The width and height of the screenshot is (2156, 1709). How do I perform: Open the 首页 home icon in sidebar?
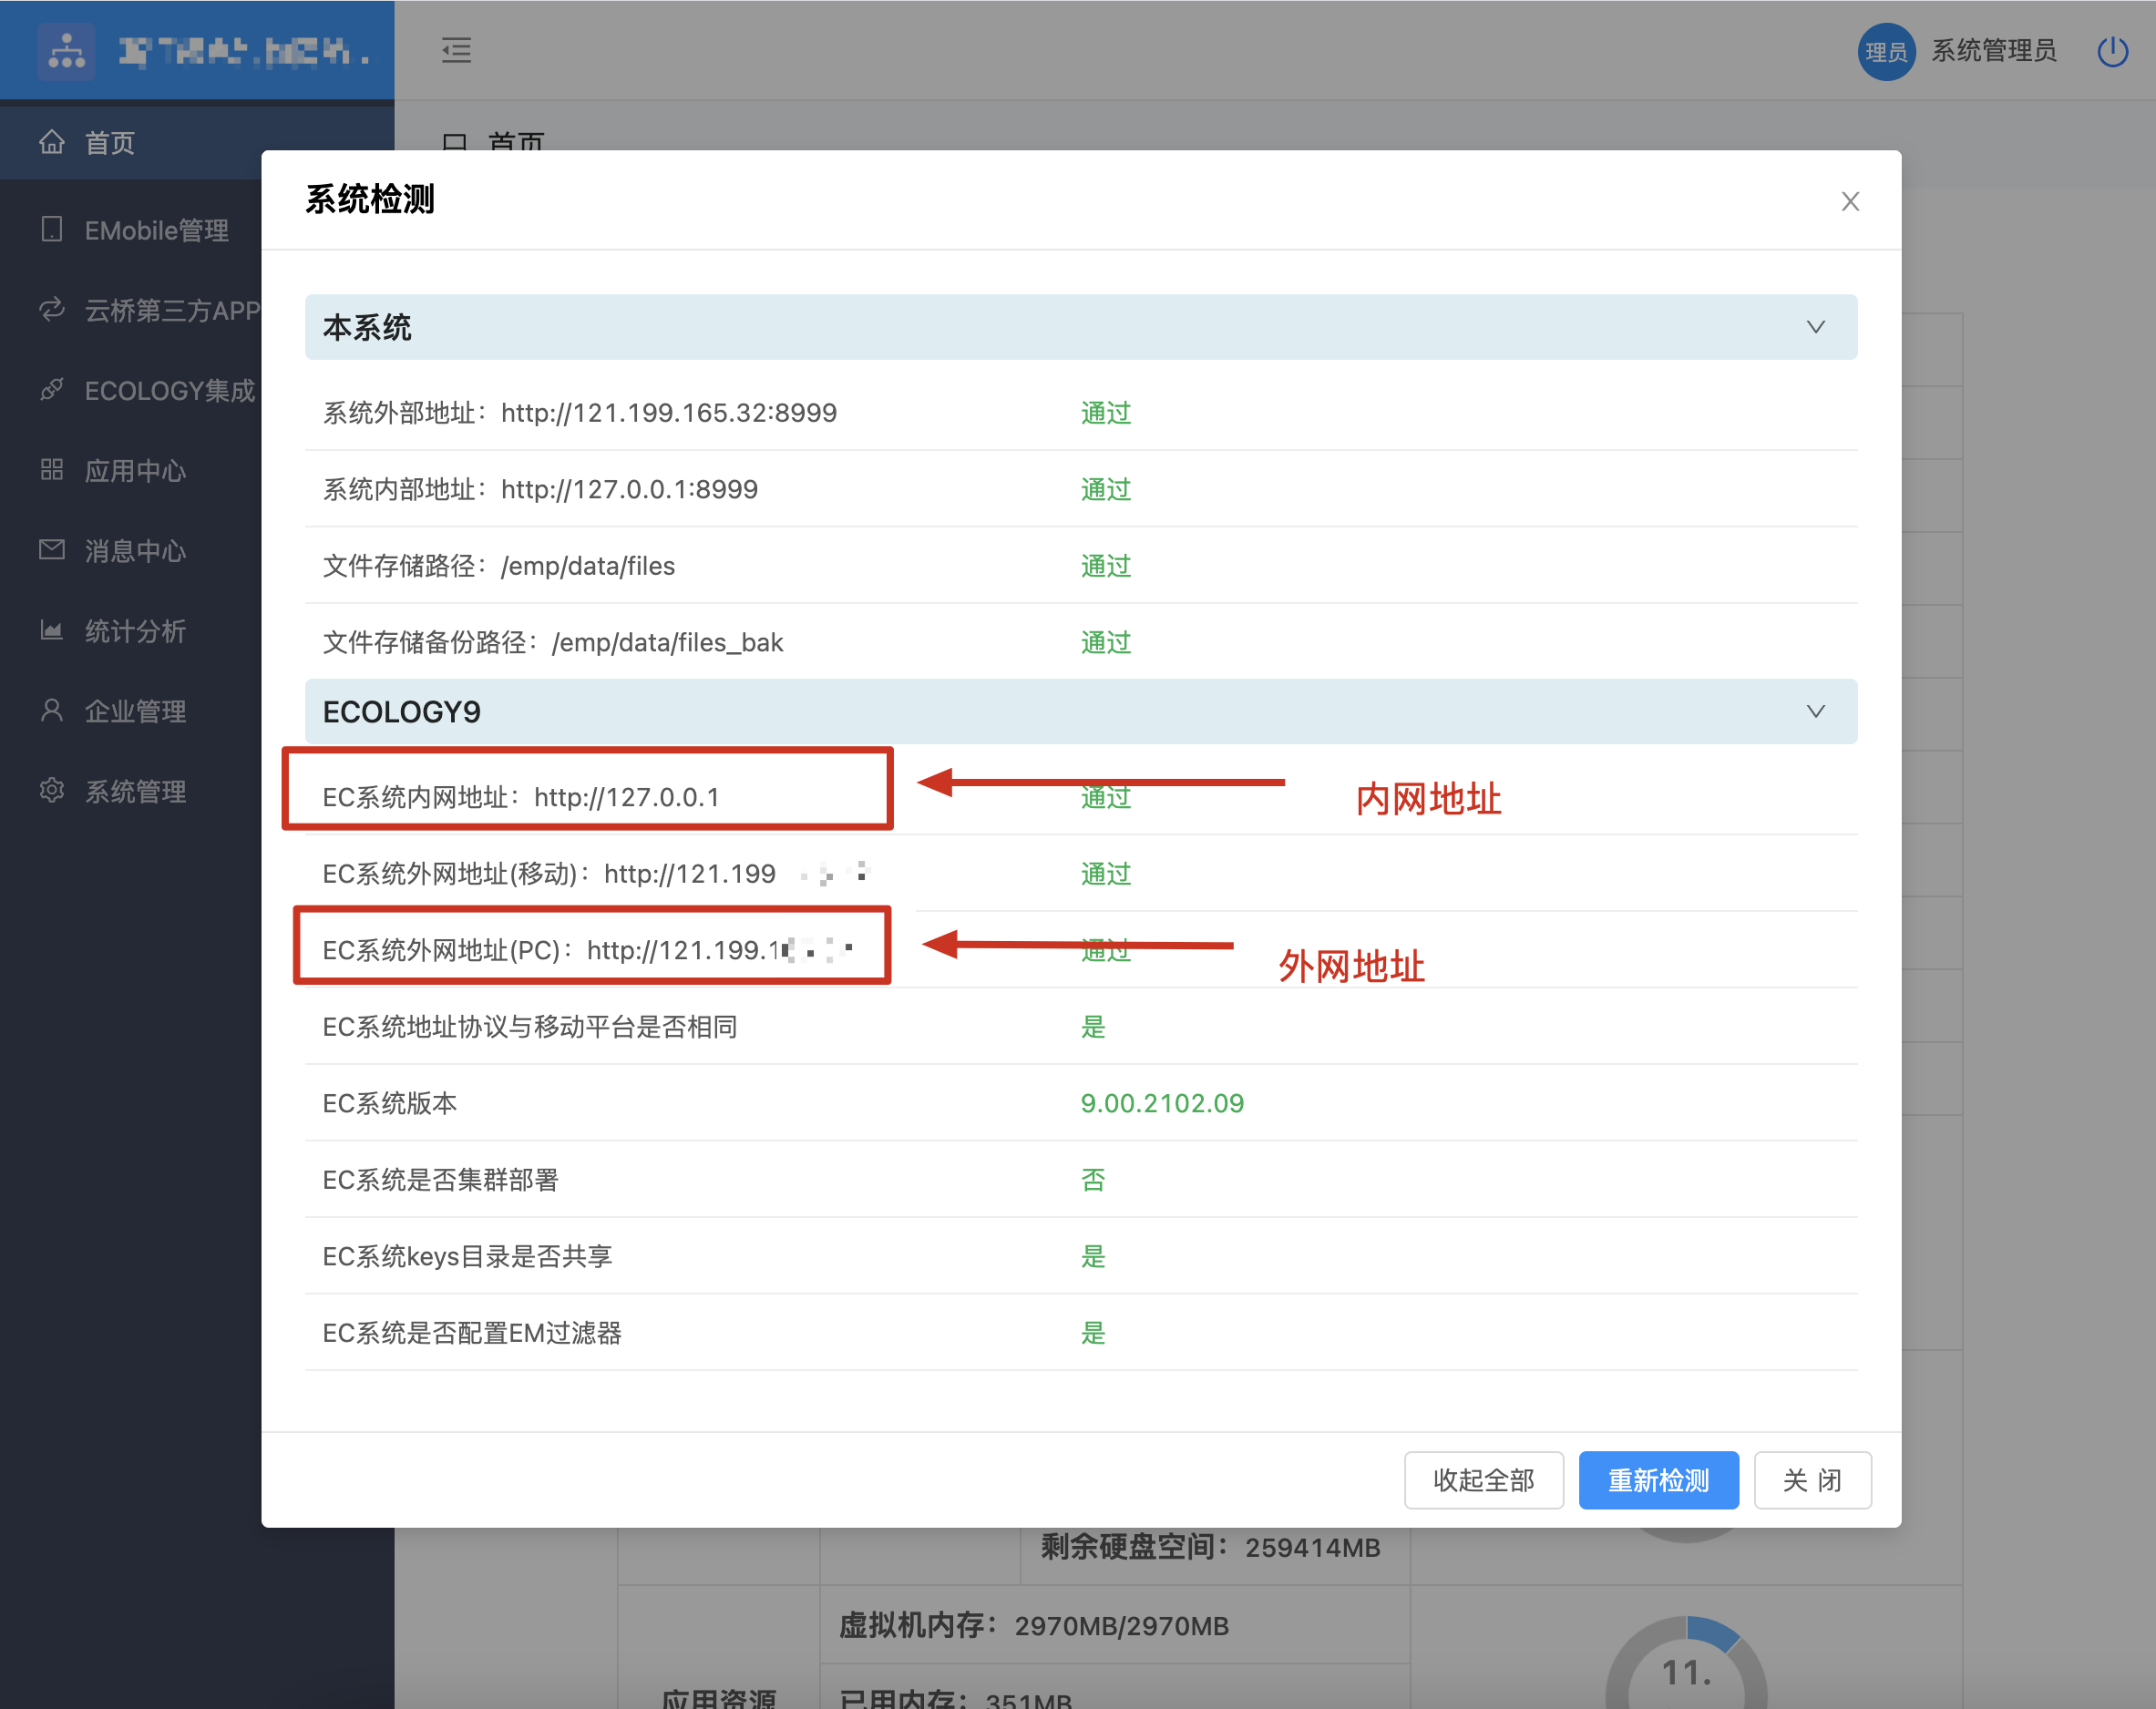[x=53, y=142]
